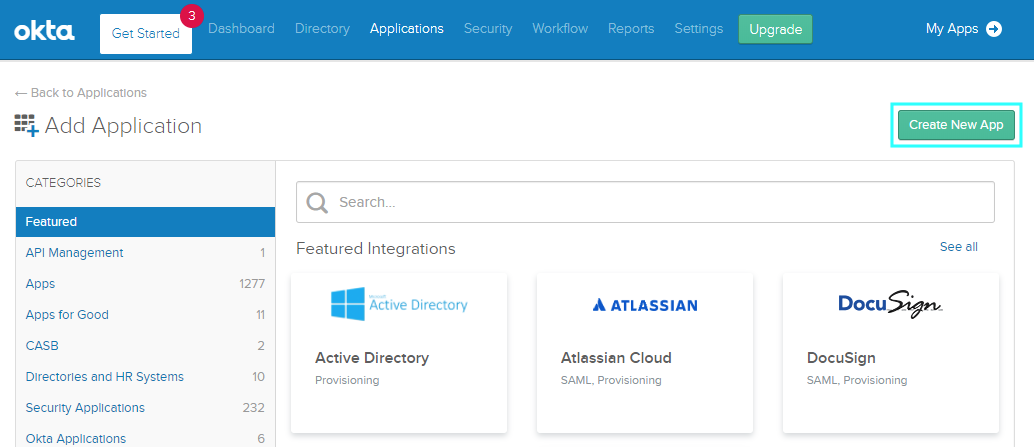
Task: Click the red notification badge showing 3
Action: tap(191, 16)
